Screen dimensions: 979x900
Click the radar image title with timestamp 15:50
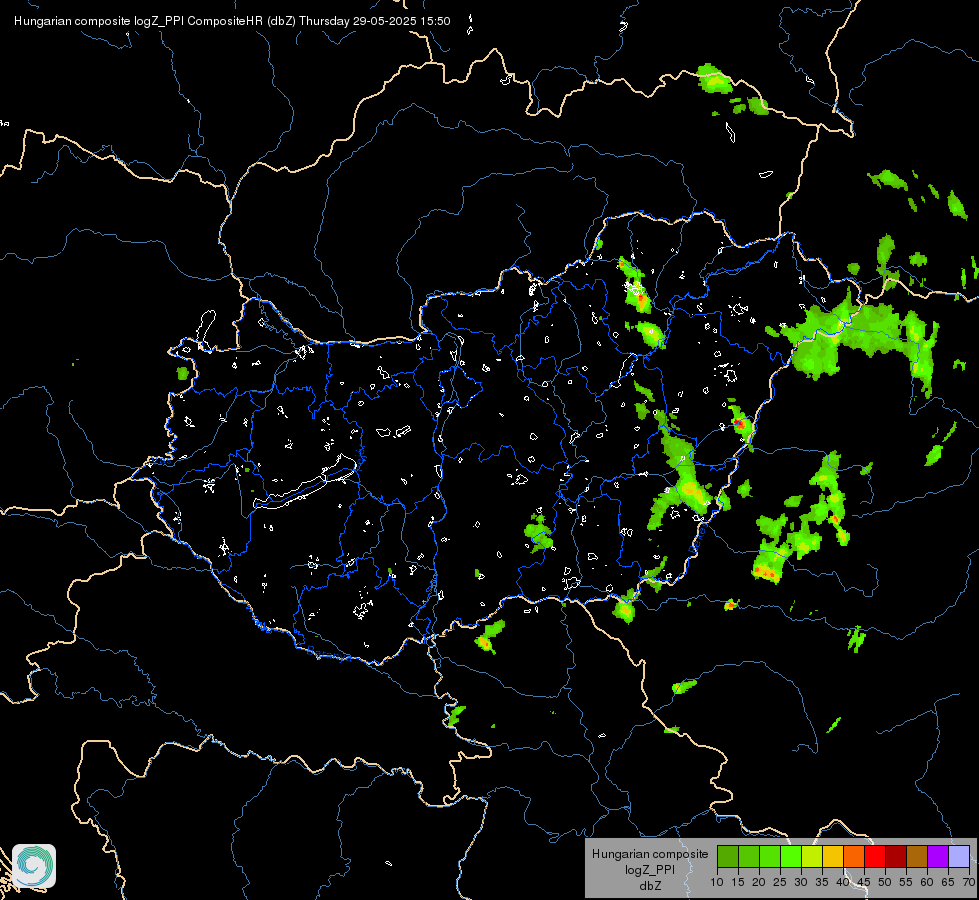pyautogui.click(x=232, y=21)
